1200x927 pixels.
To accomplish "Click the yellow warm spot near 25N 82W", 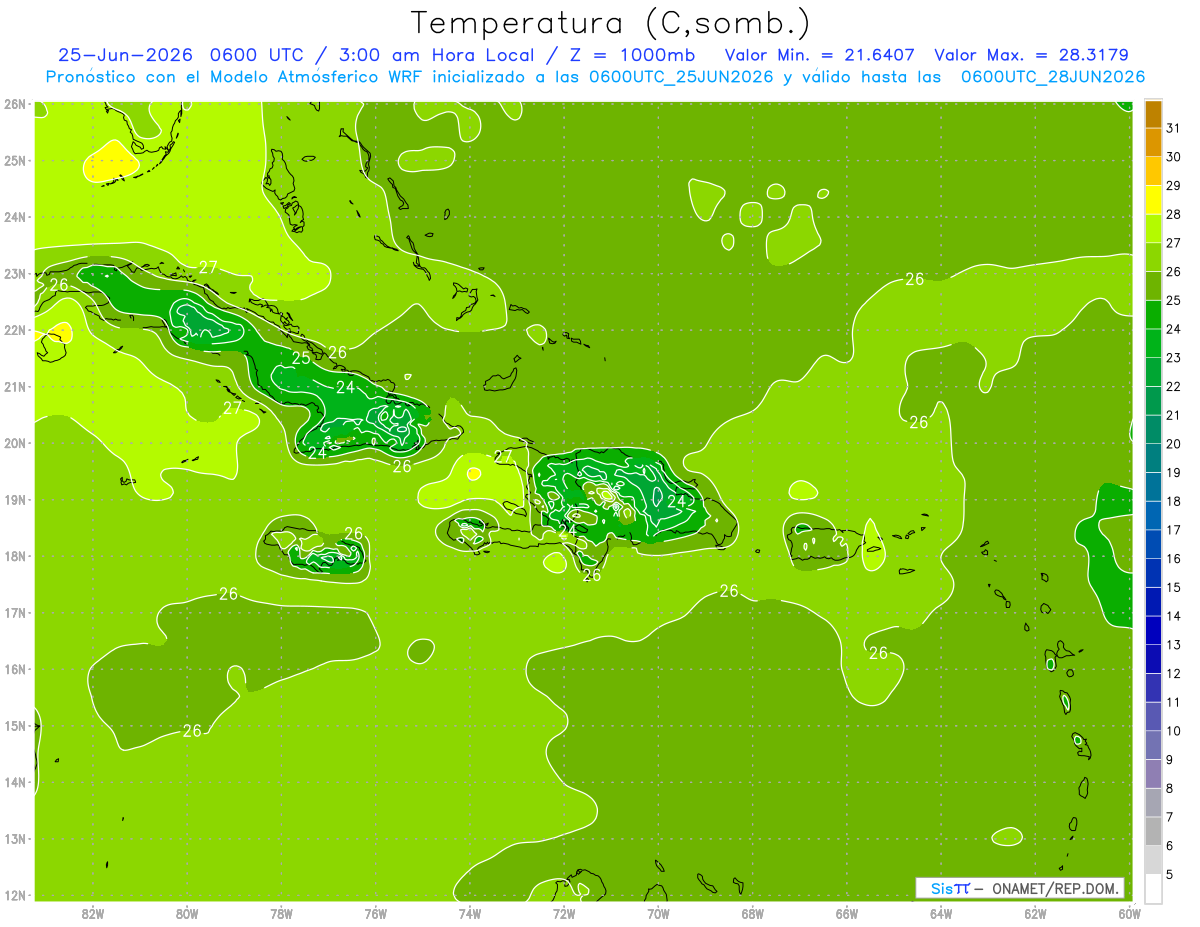I will pyautogui.click(x=110, y=161).
